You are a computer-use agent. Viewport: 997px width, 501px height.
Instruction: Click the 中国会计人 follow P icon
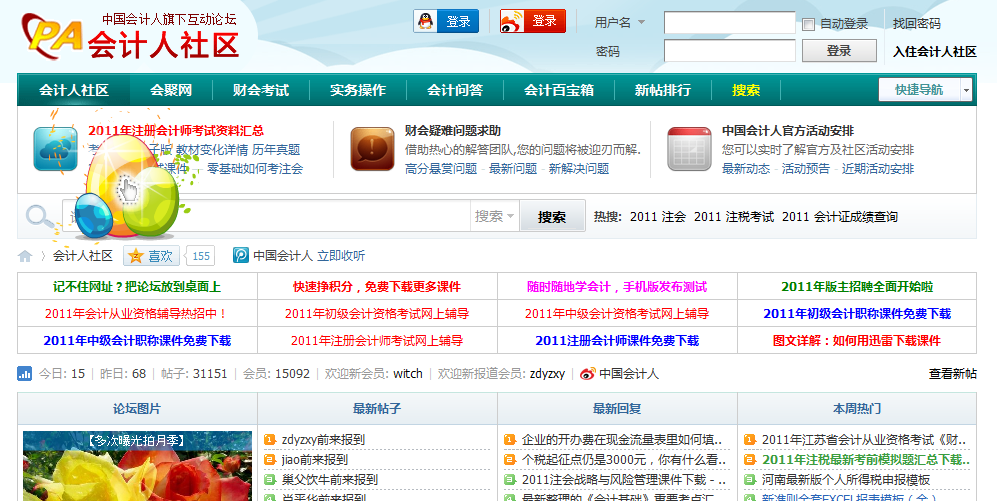click(240, 256)
